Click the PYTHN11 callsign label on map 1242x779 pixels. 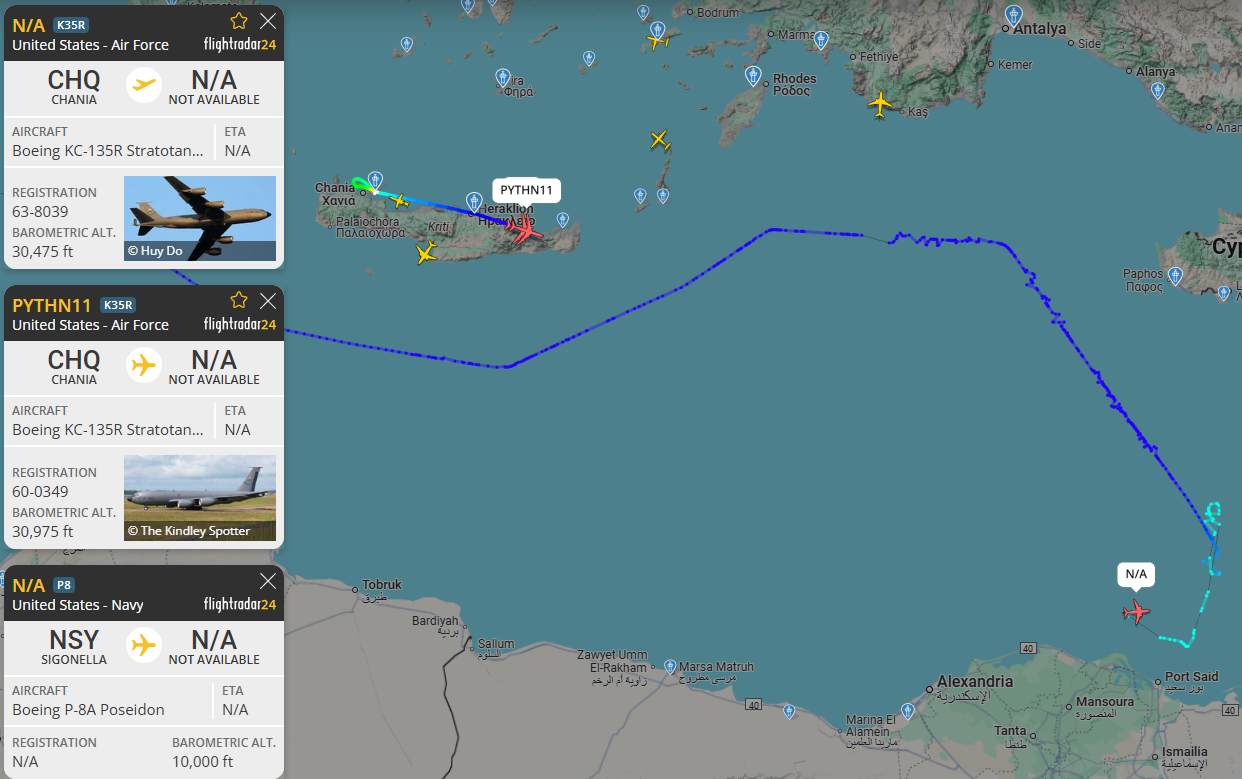527,190
